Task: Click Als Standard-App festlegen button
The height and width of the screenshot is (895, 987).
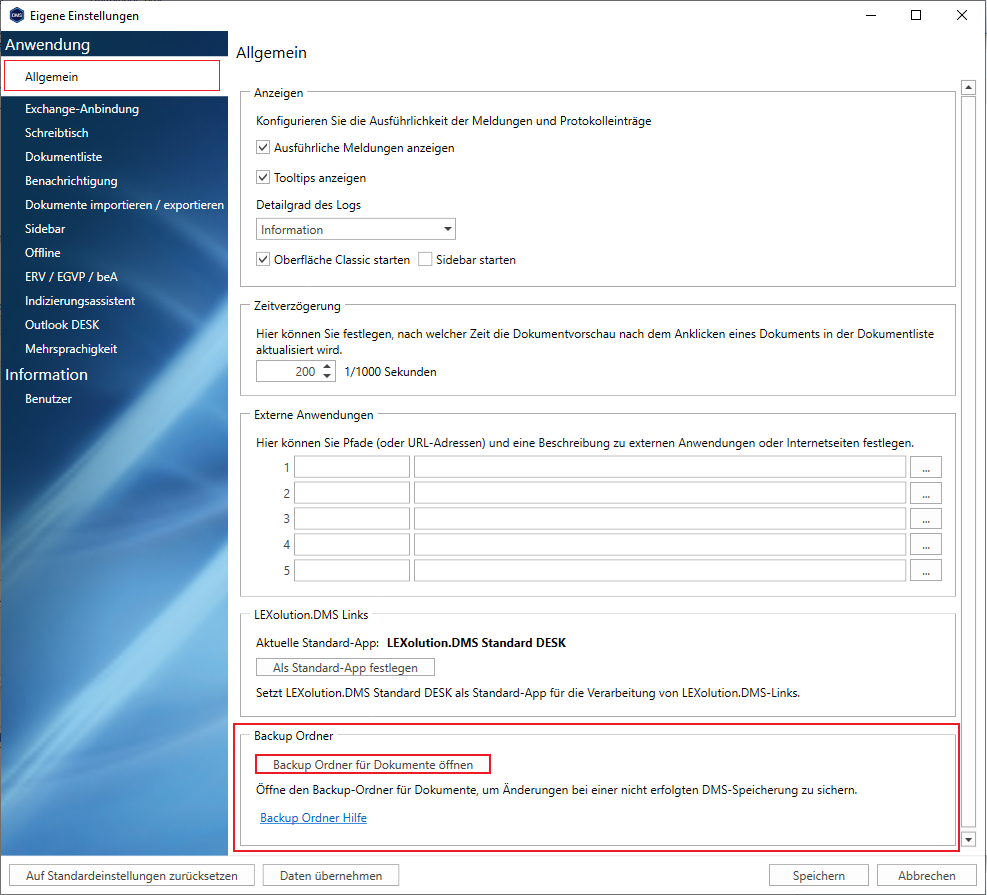Action: pos(345,667)
